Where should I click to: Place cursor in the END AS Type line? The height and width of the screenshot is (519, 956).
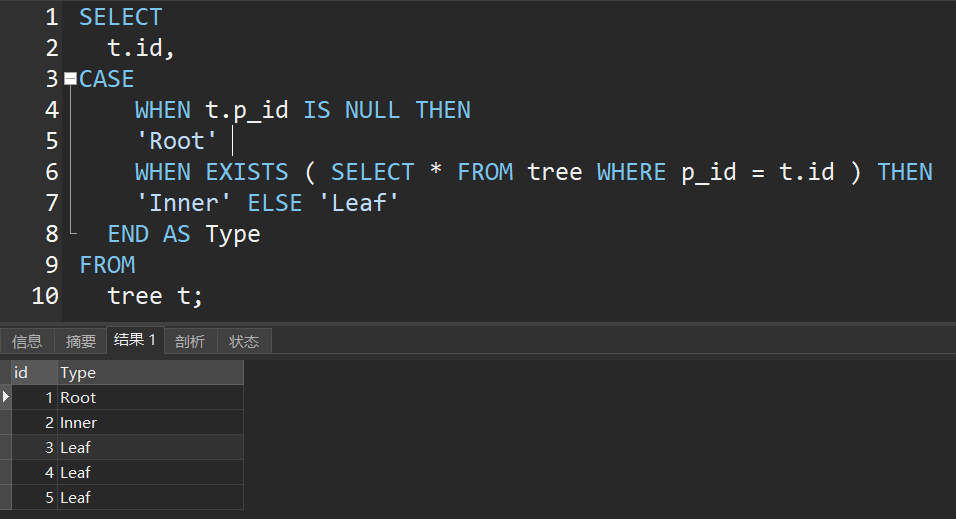[184, 234]
